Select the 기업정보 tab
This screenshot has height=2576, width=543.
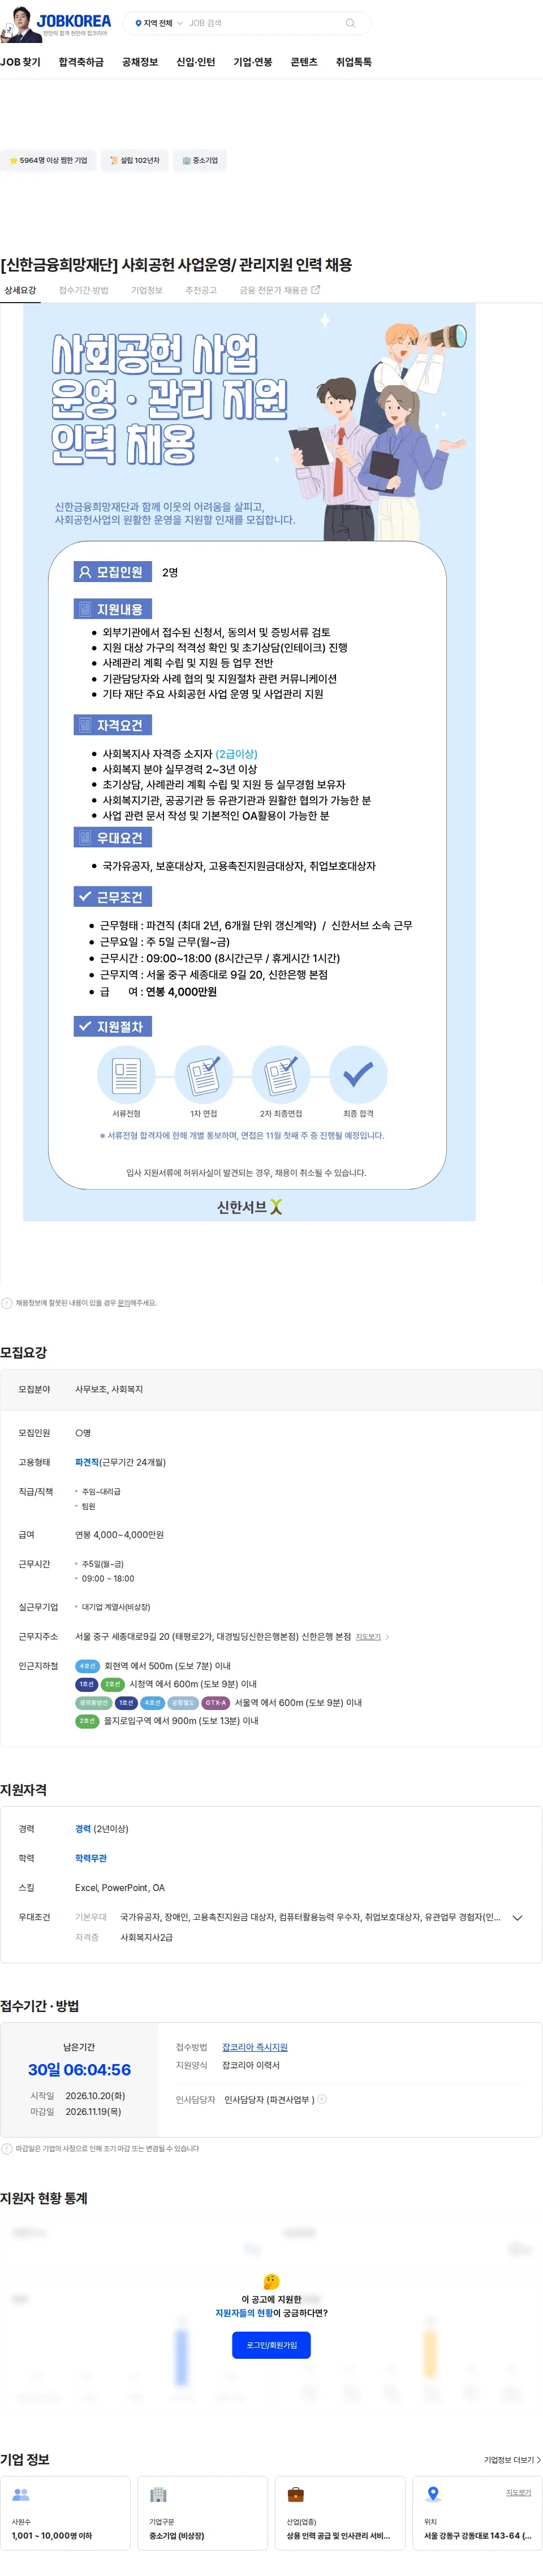coord(147,290)
